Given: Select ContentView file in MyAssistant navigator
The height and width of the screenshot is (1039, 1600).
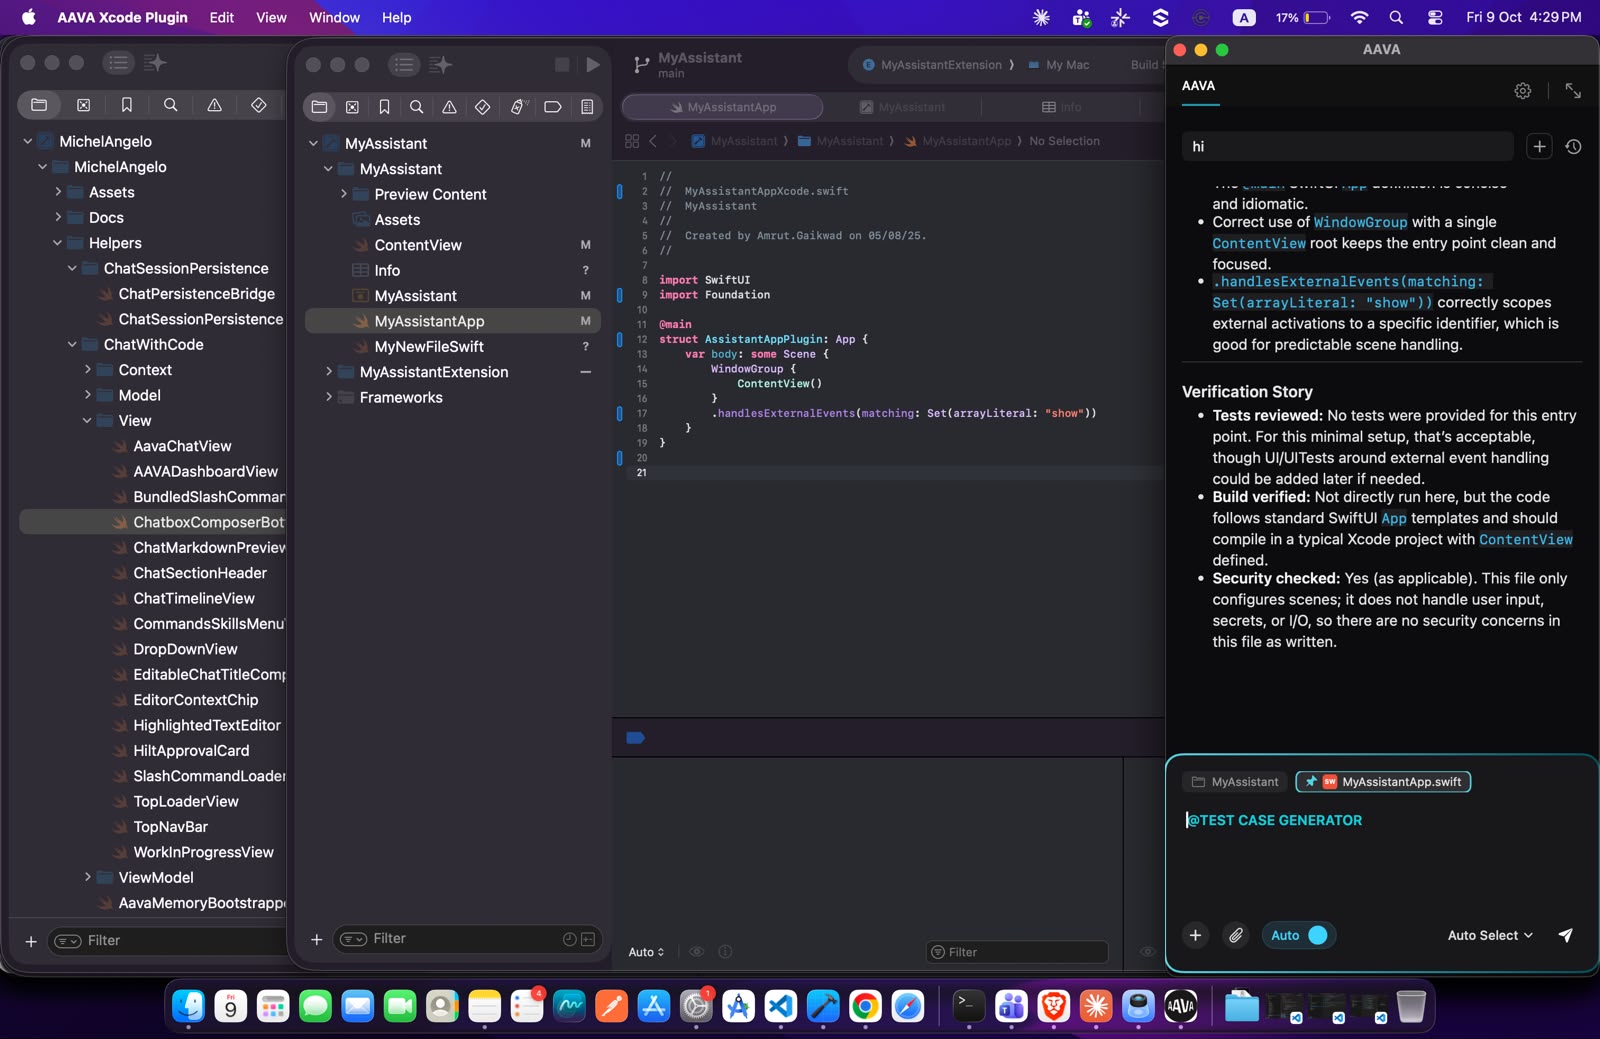Looking at the screenshot, I should tap(455, 245).
